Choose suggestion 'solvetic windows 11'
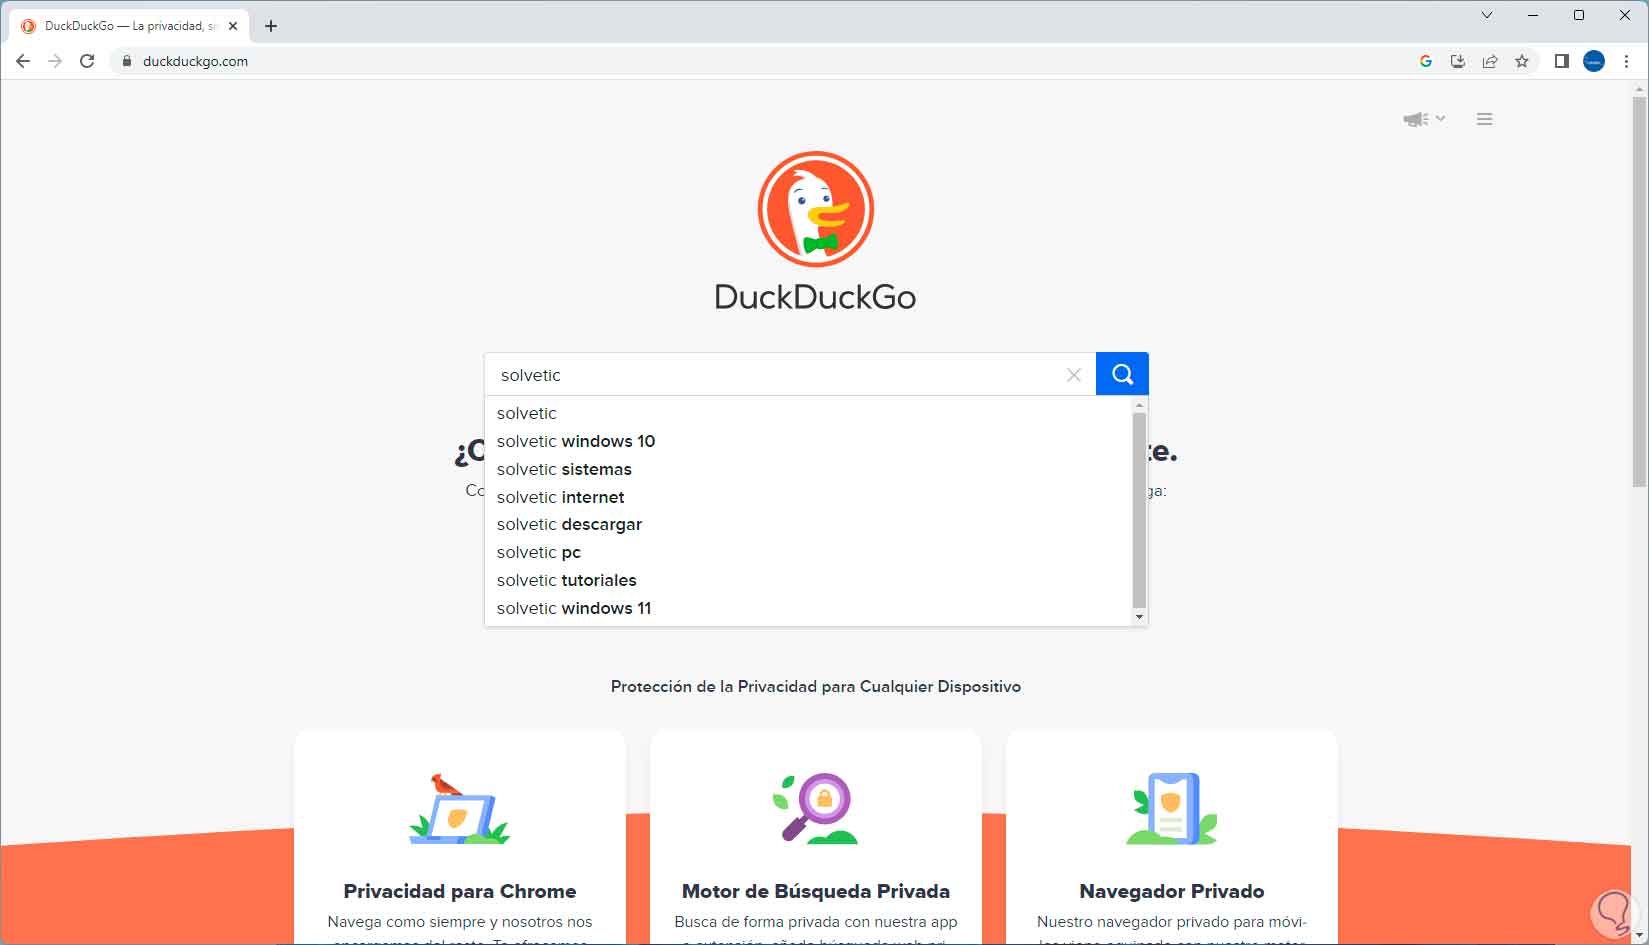This screenshot has width=1649, height=945. (x=809, y=608)
